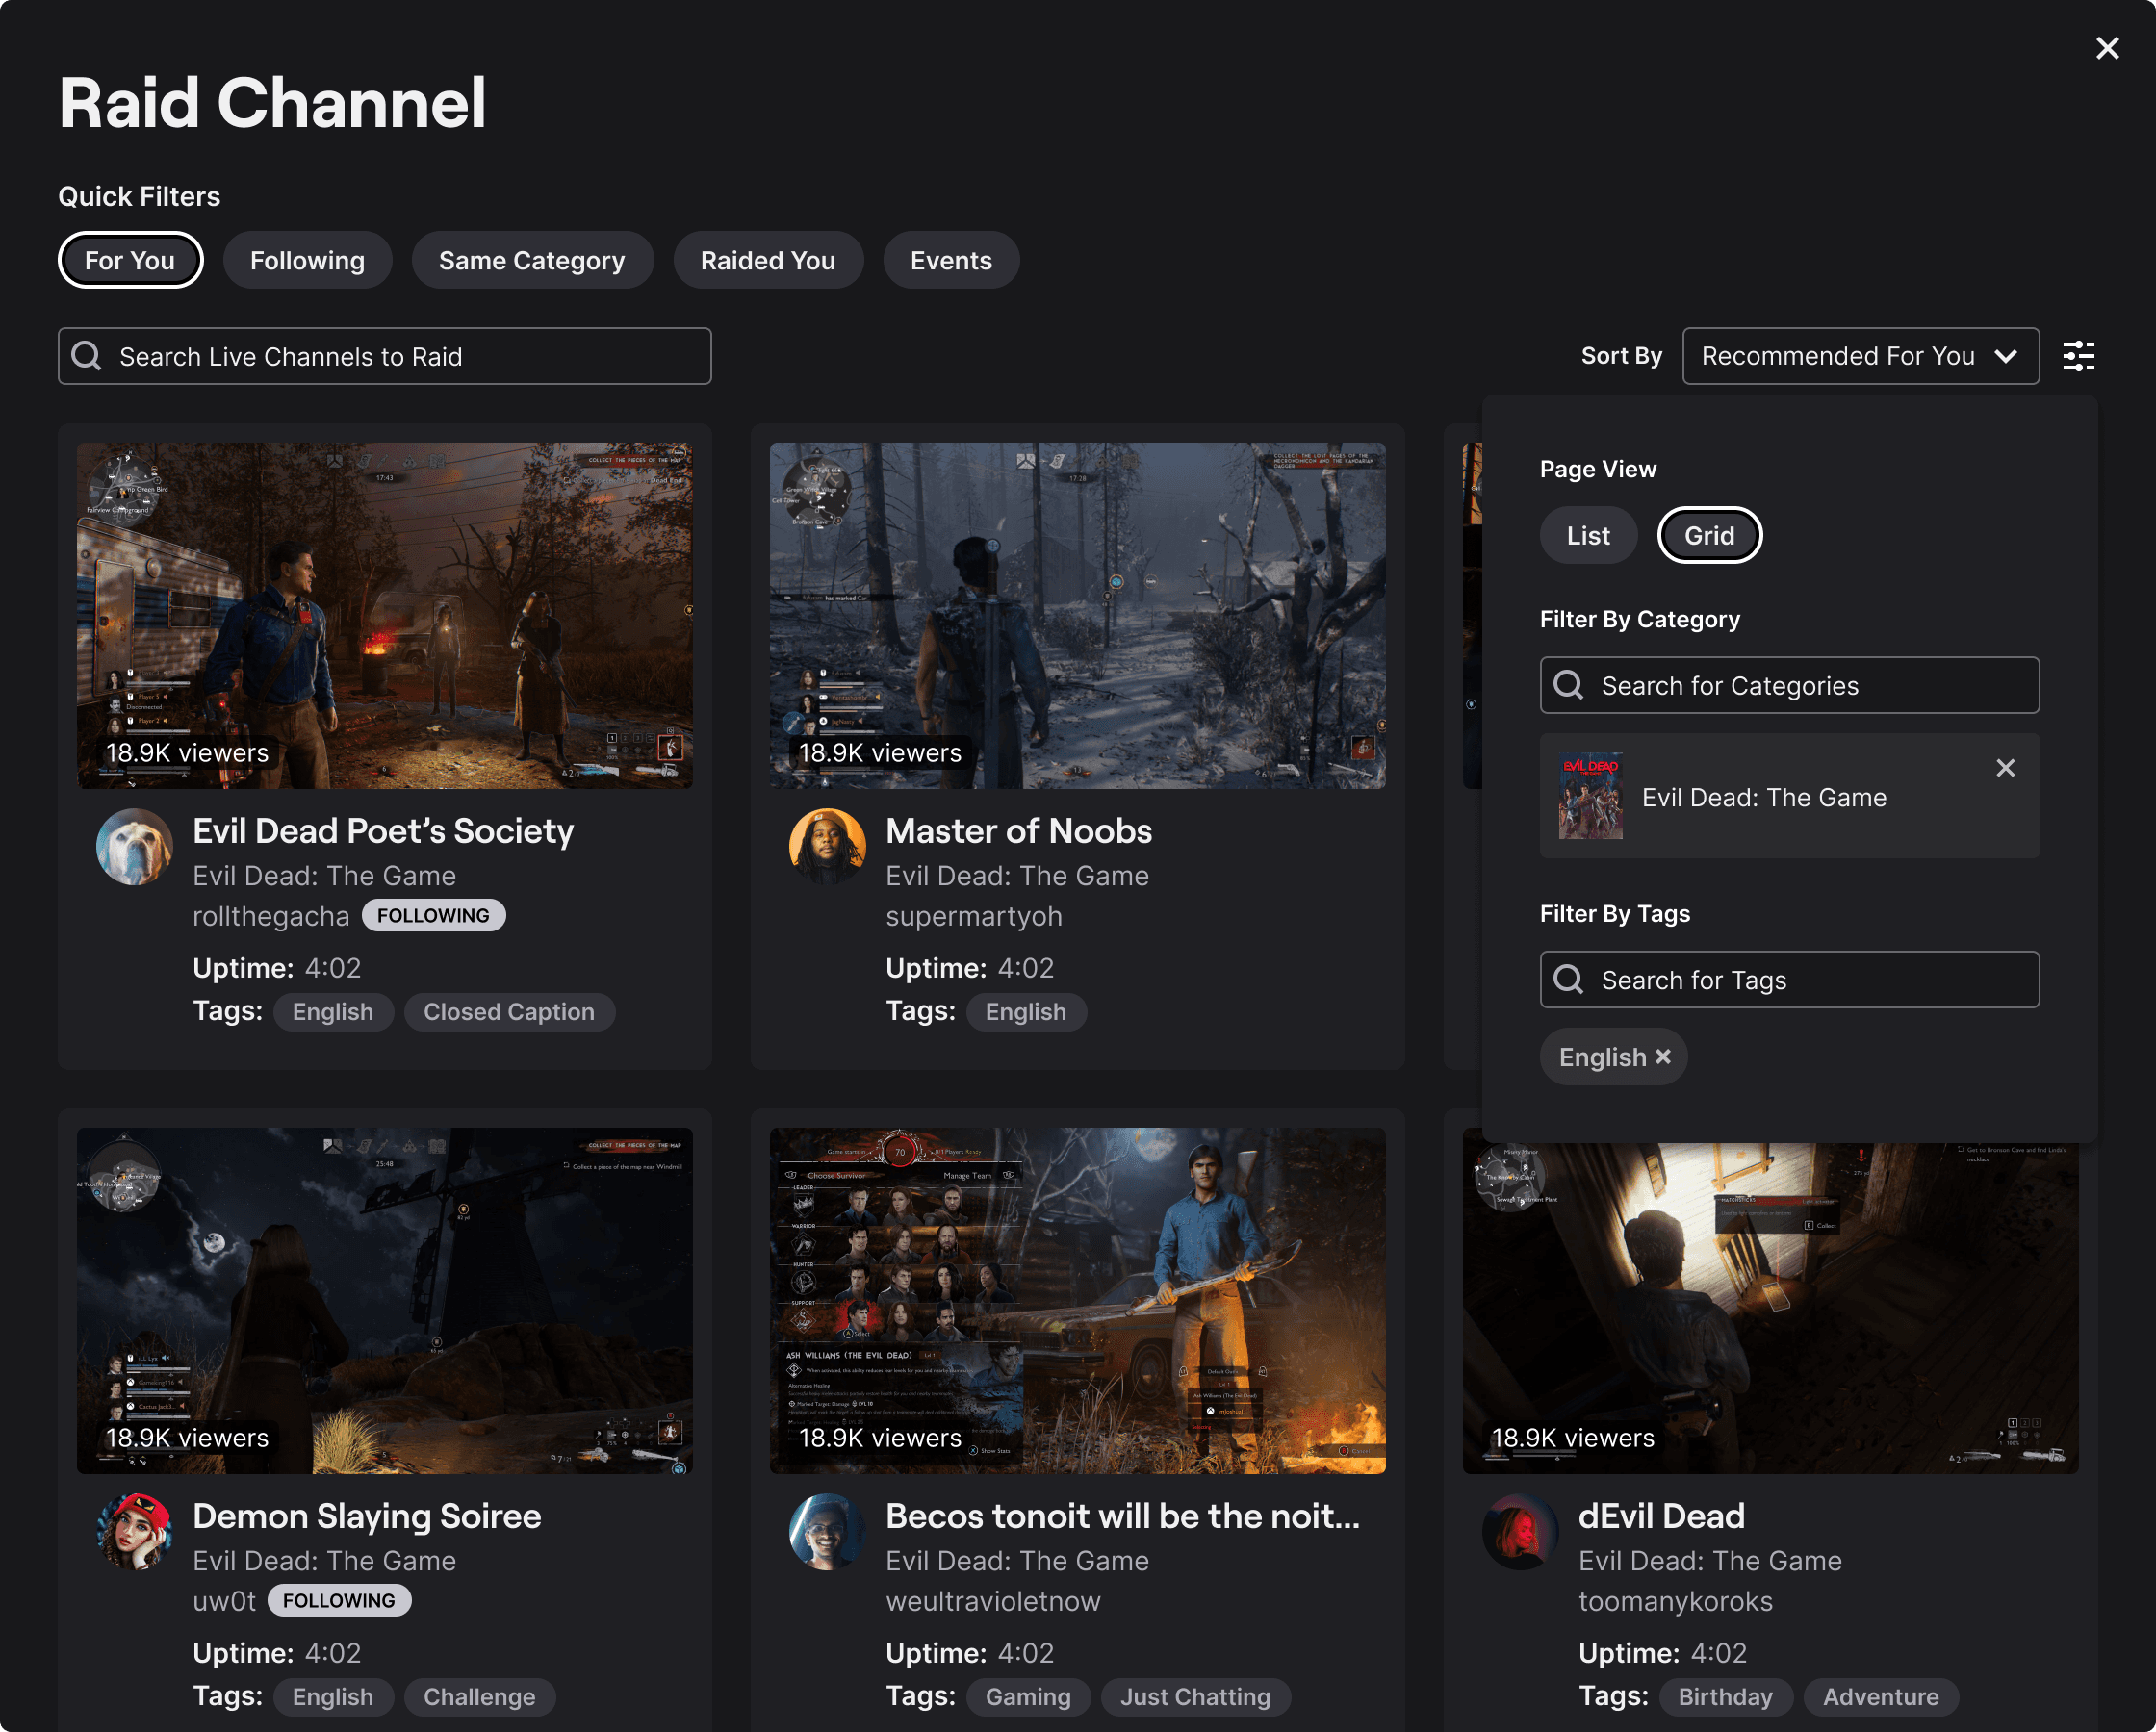Click the Gaming tag on Becos tonoit stream
Screen dimensions: 2156x1732
tap(1028, 1696)
